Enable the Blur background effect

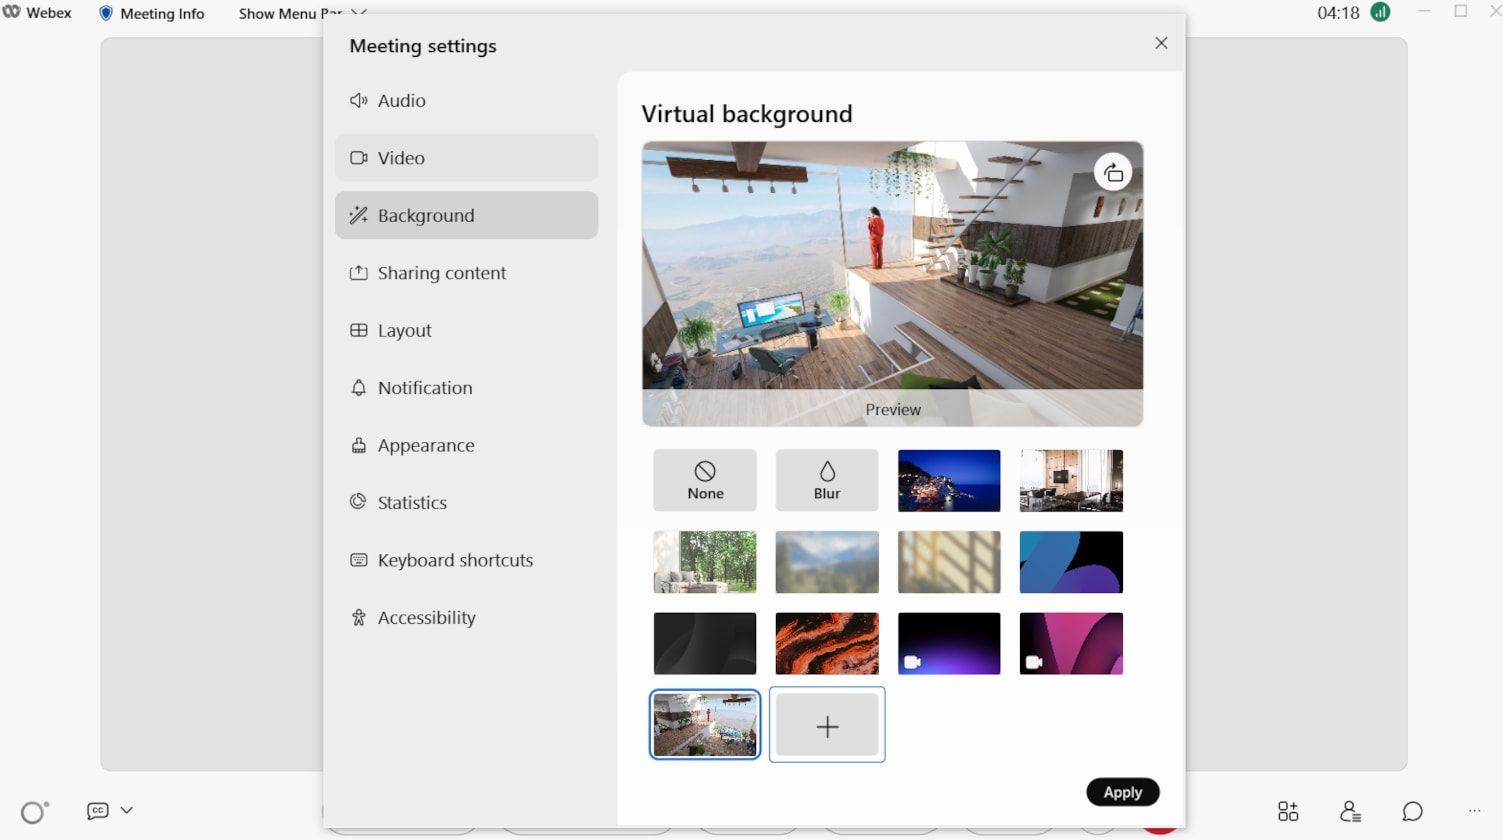coord(826,480)
